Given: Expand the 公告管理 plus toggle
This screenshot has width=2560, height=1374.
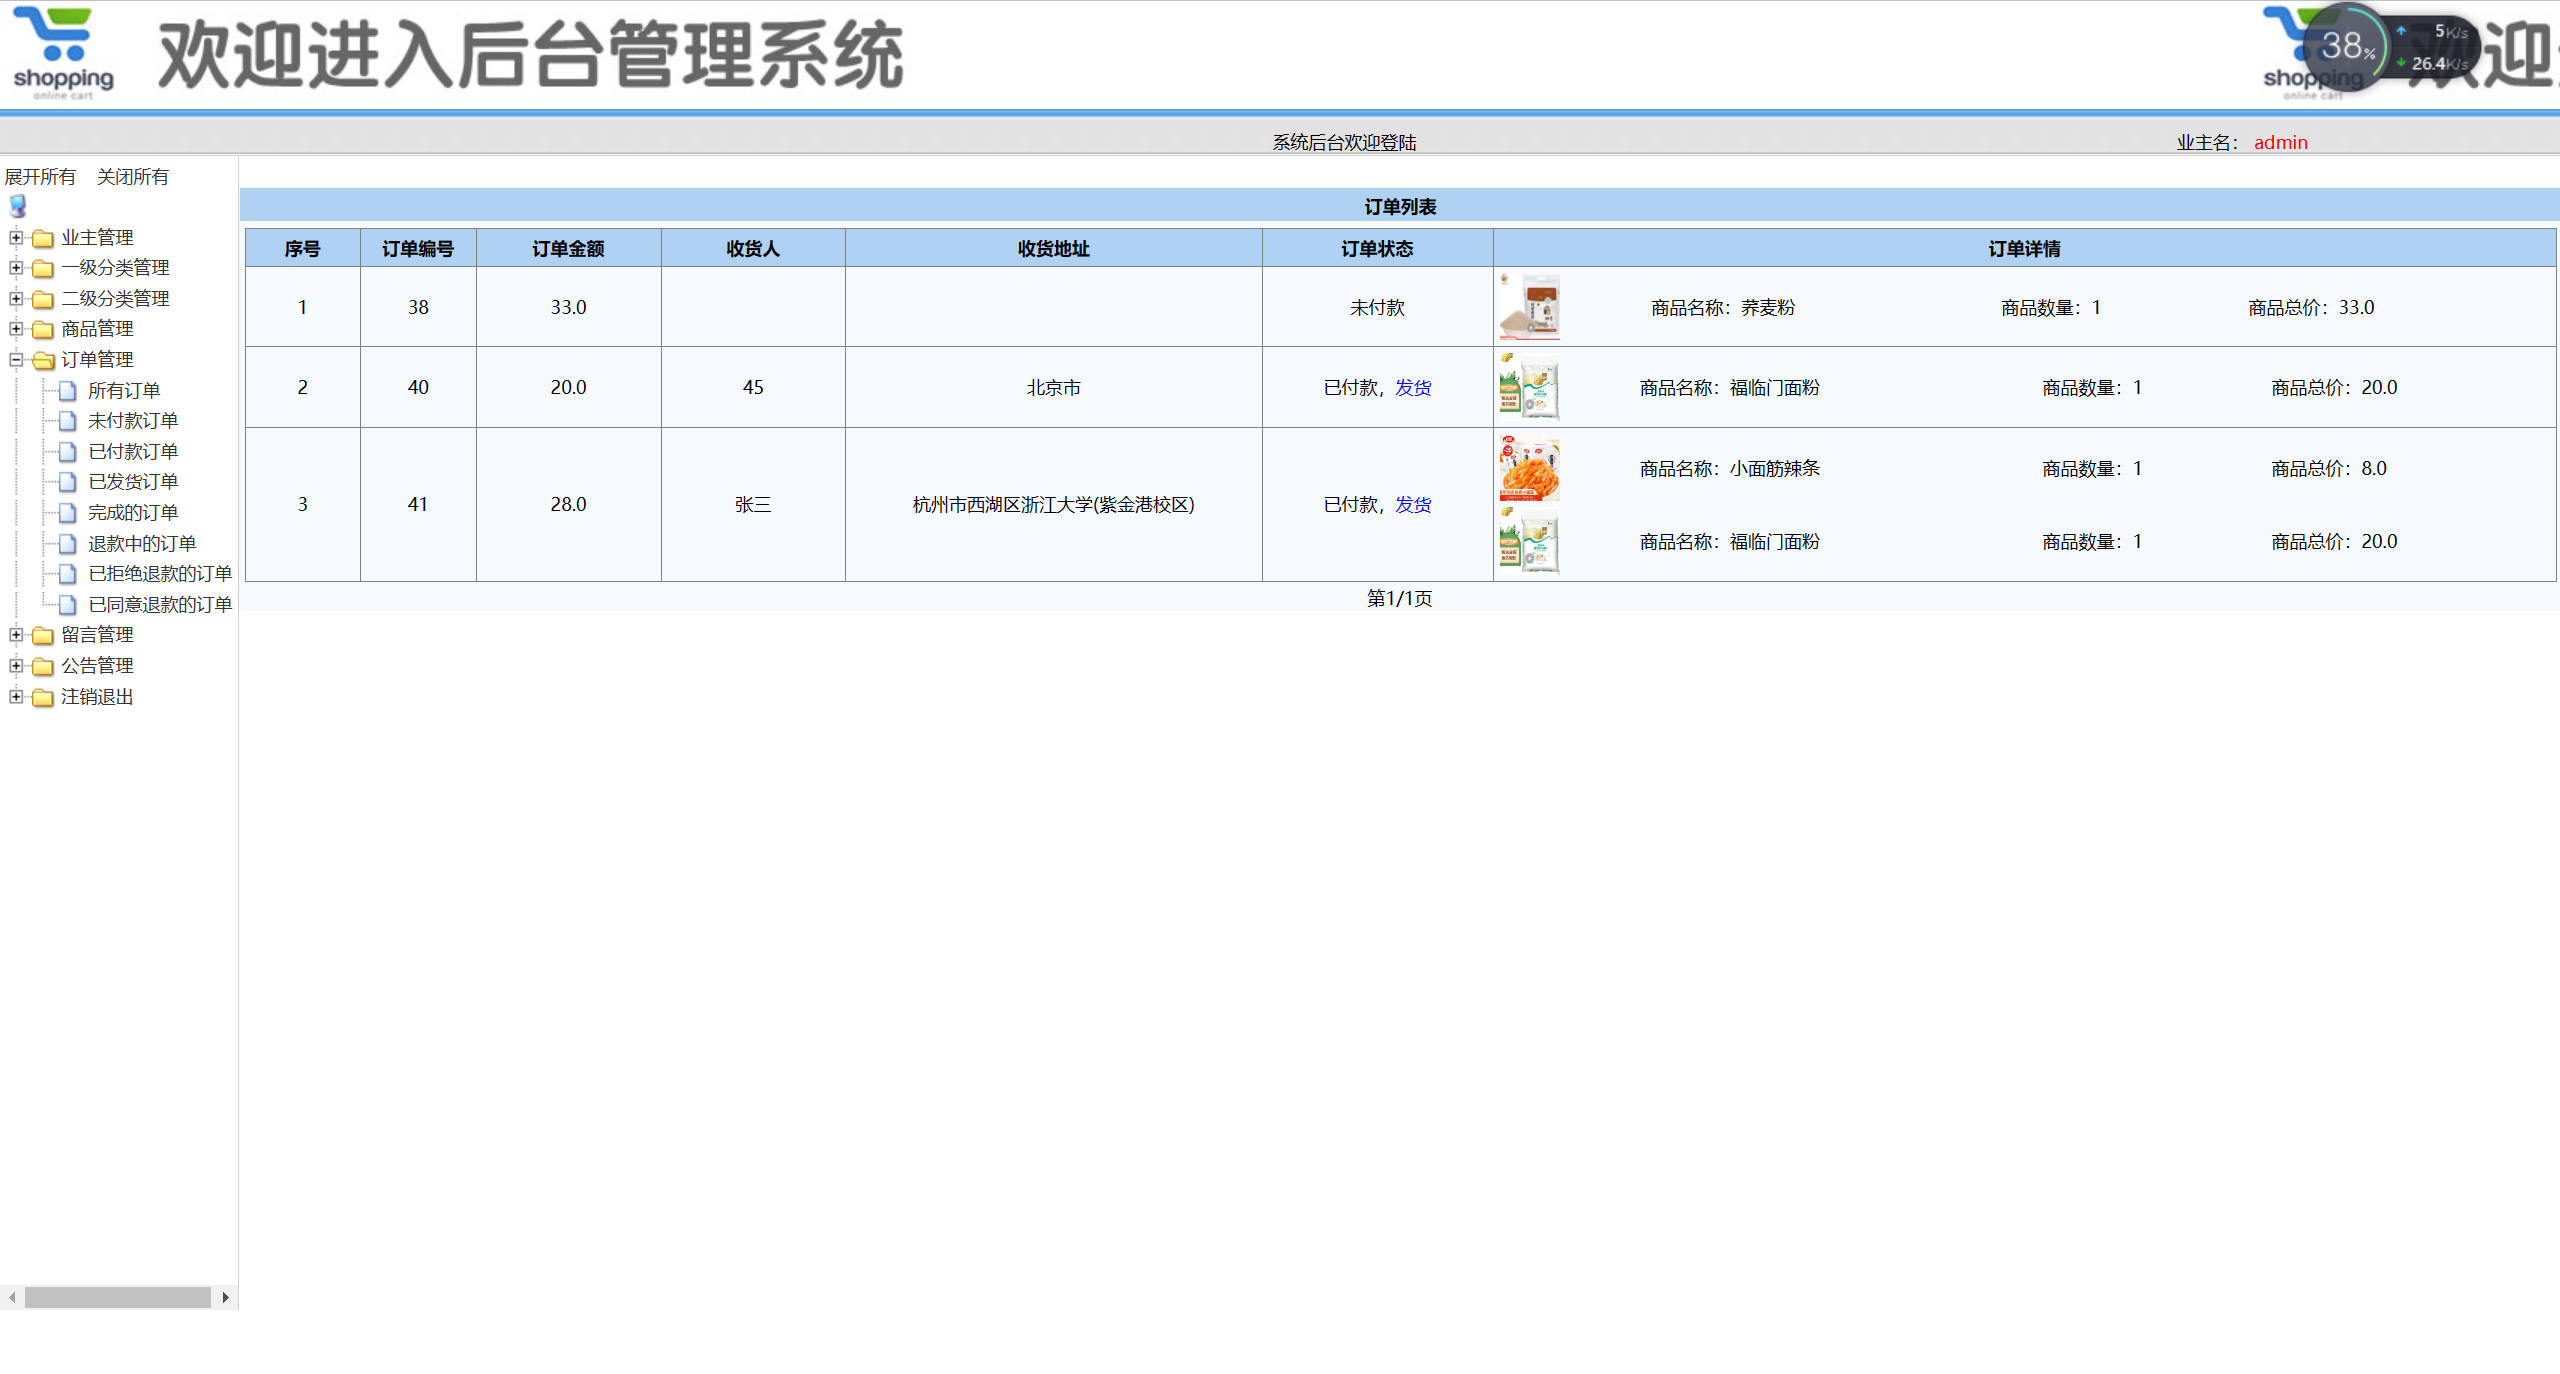Looking at the screenshot, I should (x=16, y=666).
